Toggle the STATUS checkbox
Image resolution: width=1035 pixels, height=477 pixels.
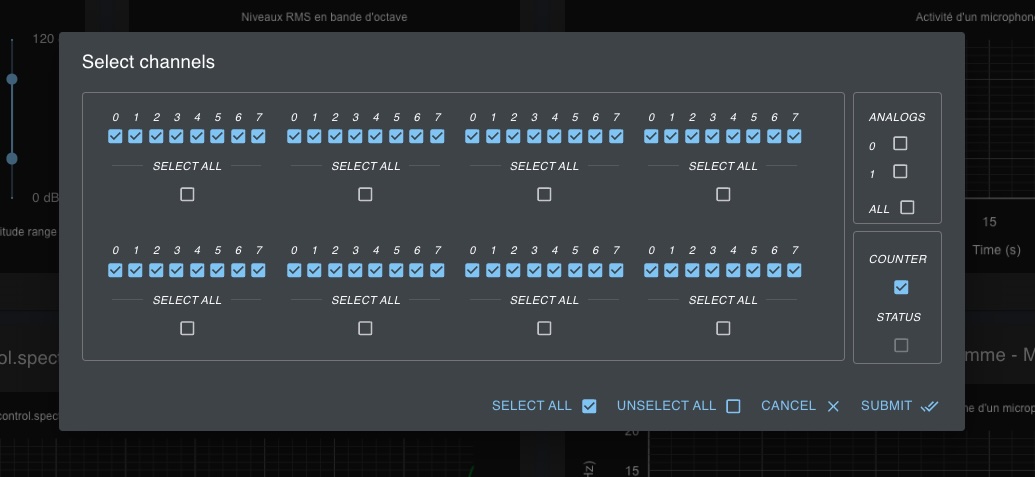pos(901,345)
